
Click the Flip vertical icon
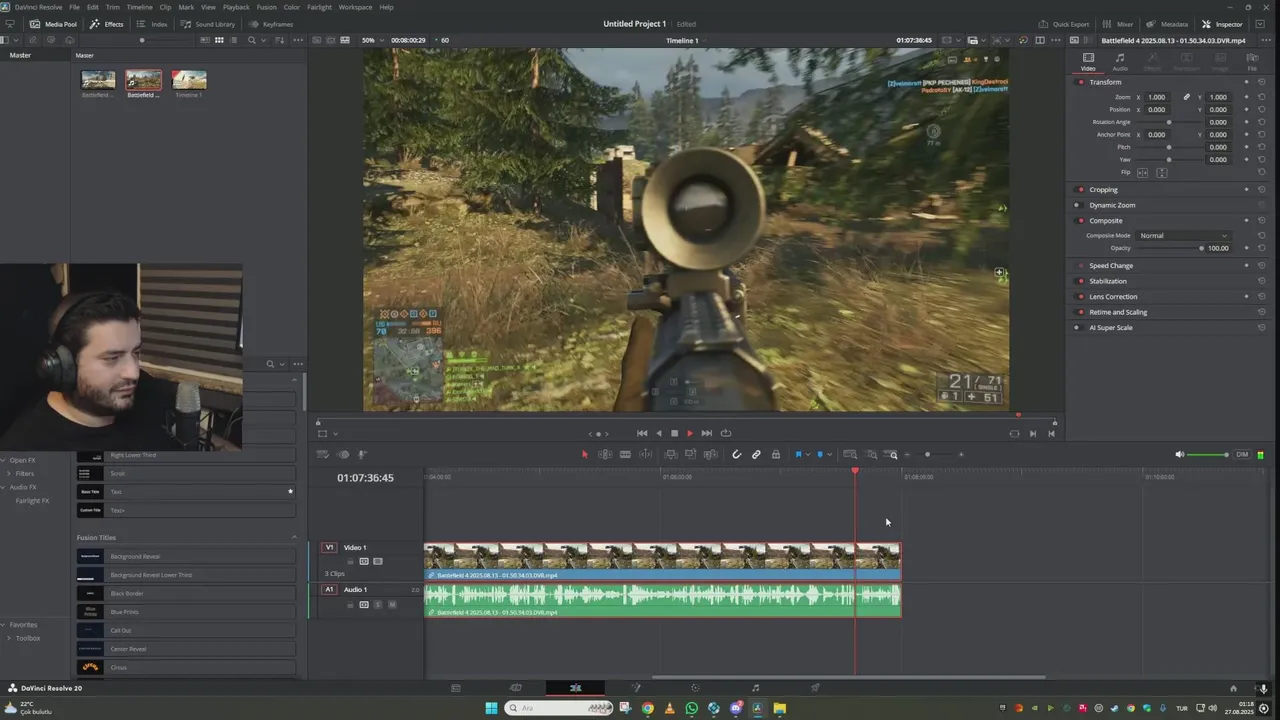pos(1162,172)
